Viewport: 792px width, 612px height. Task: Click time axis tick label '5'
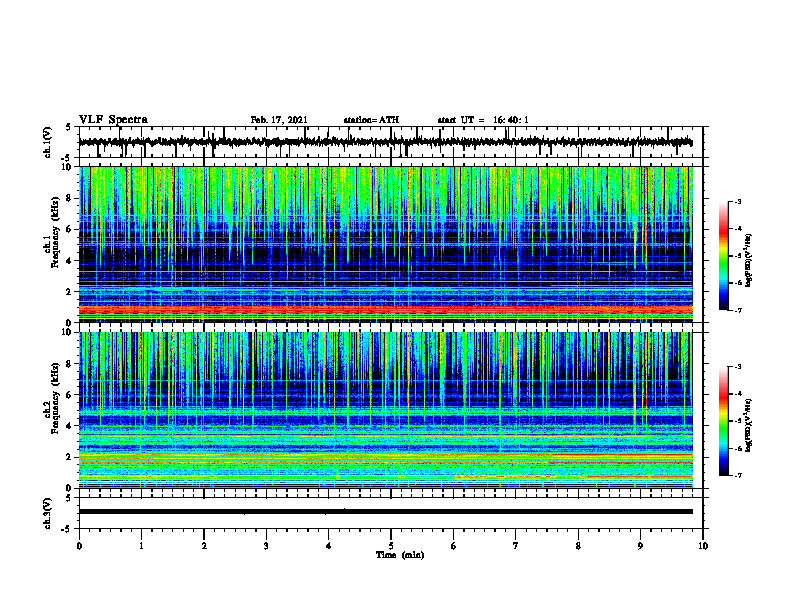(x=391, y=546)
